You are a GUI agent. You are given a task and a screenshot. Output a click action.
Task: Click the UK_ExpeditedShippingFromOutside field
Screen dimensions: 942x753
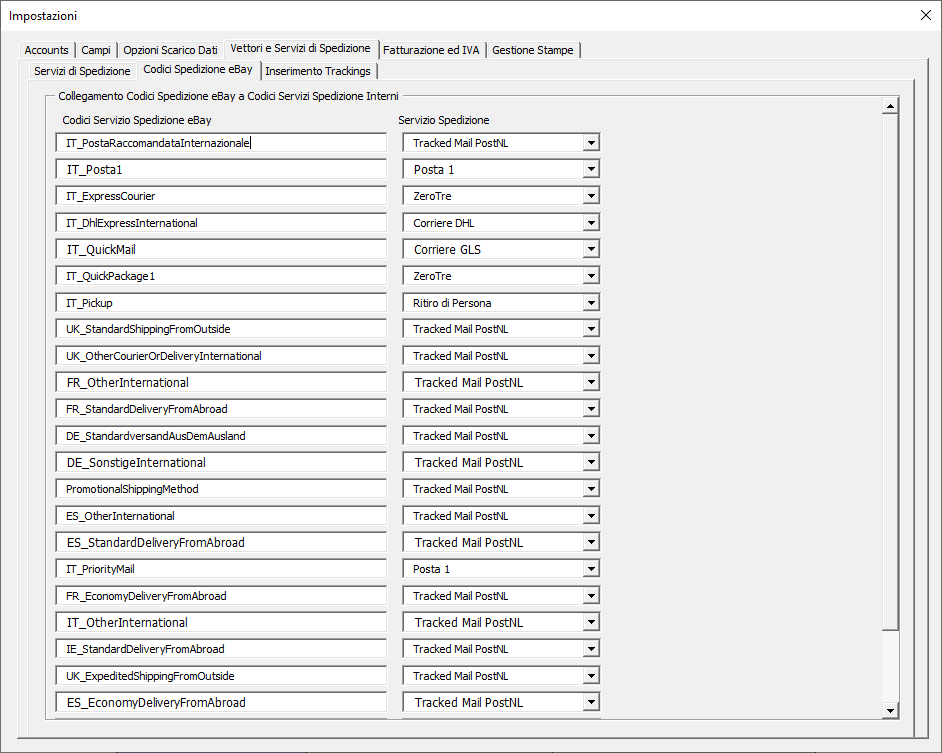coord(221,675)
